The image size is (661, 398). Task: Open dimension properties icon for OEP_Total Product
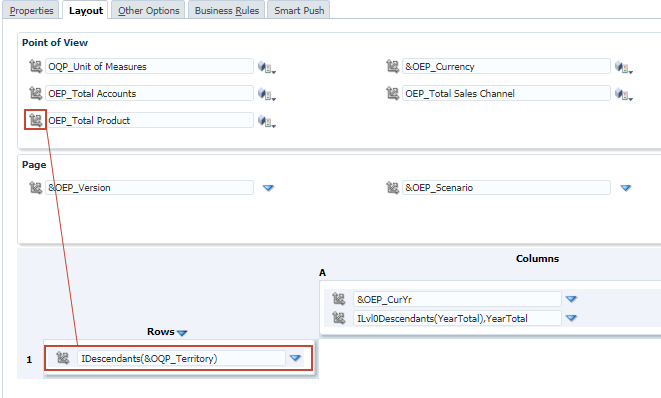point(267,121)
